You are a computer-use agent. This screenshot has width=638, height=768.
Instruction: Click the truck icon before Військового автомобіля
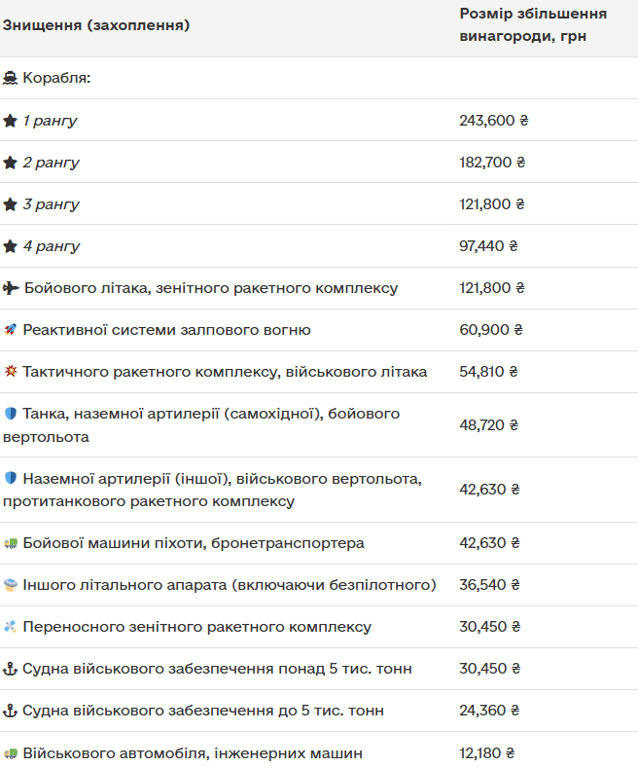tap(10, 753)
